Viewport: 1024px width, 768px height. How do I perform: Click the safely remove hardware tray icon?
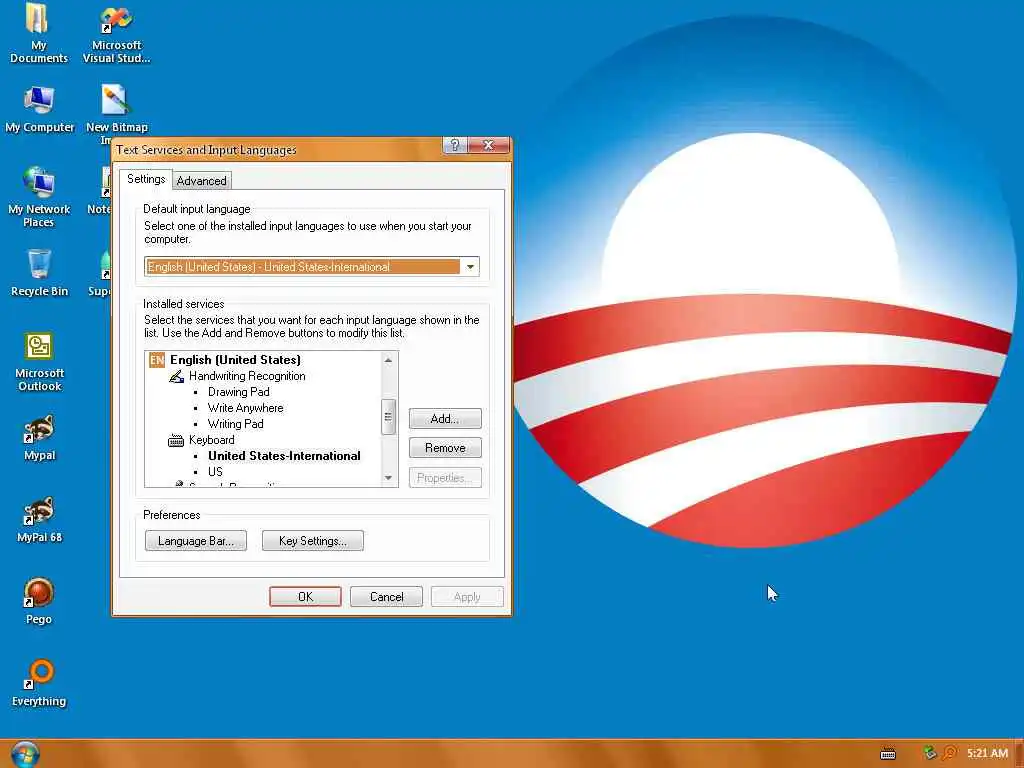929,753
